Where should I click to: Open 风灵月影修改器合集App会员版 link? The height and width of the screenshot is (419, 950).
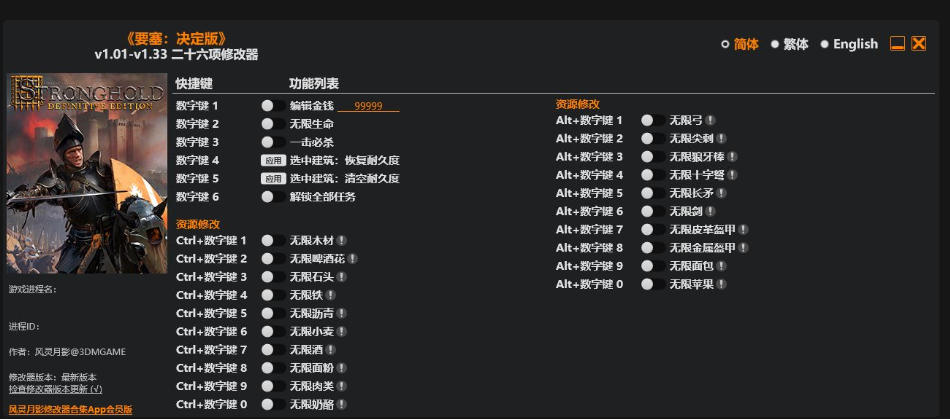[70, 410]
